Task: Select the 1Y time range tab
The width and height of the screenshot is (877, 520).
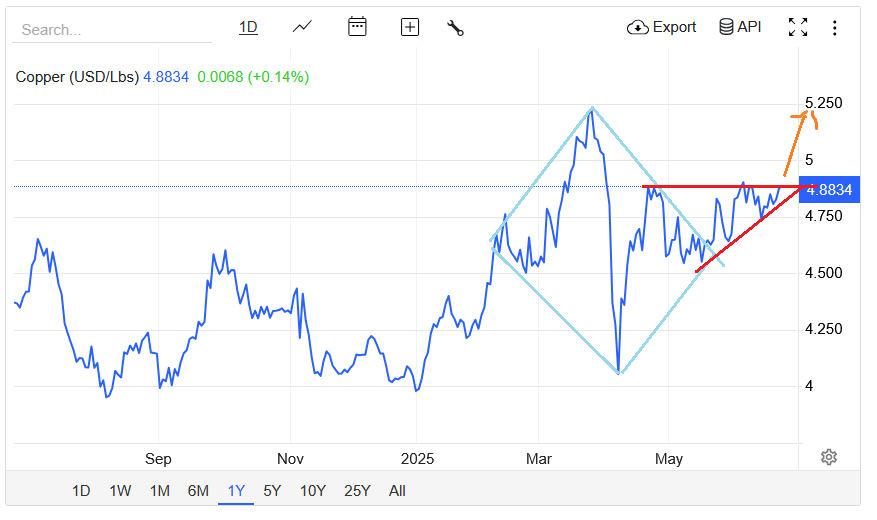Action: (236, 491)
